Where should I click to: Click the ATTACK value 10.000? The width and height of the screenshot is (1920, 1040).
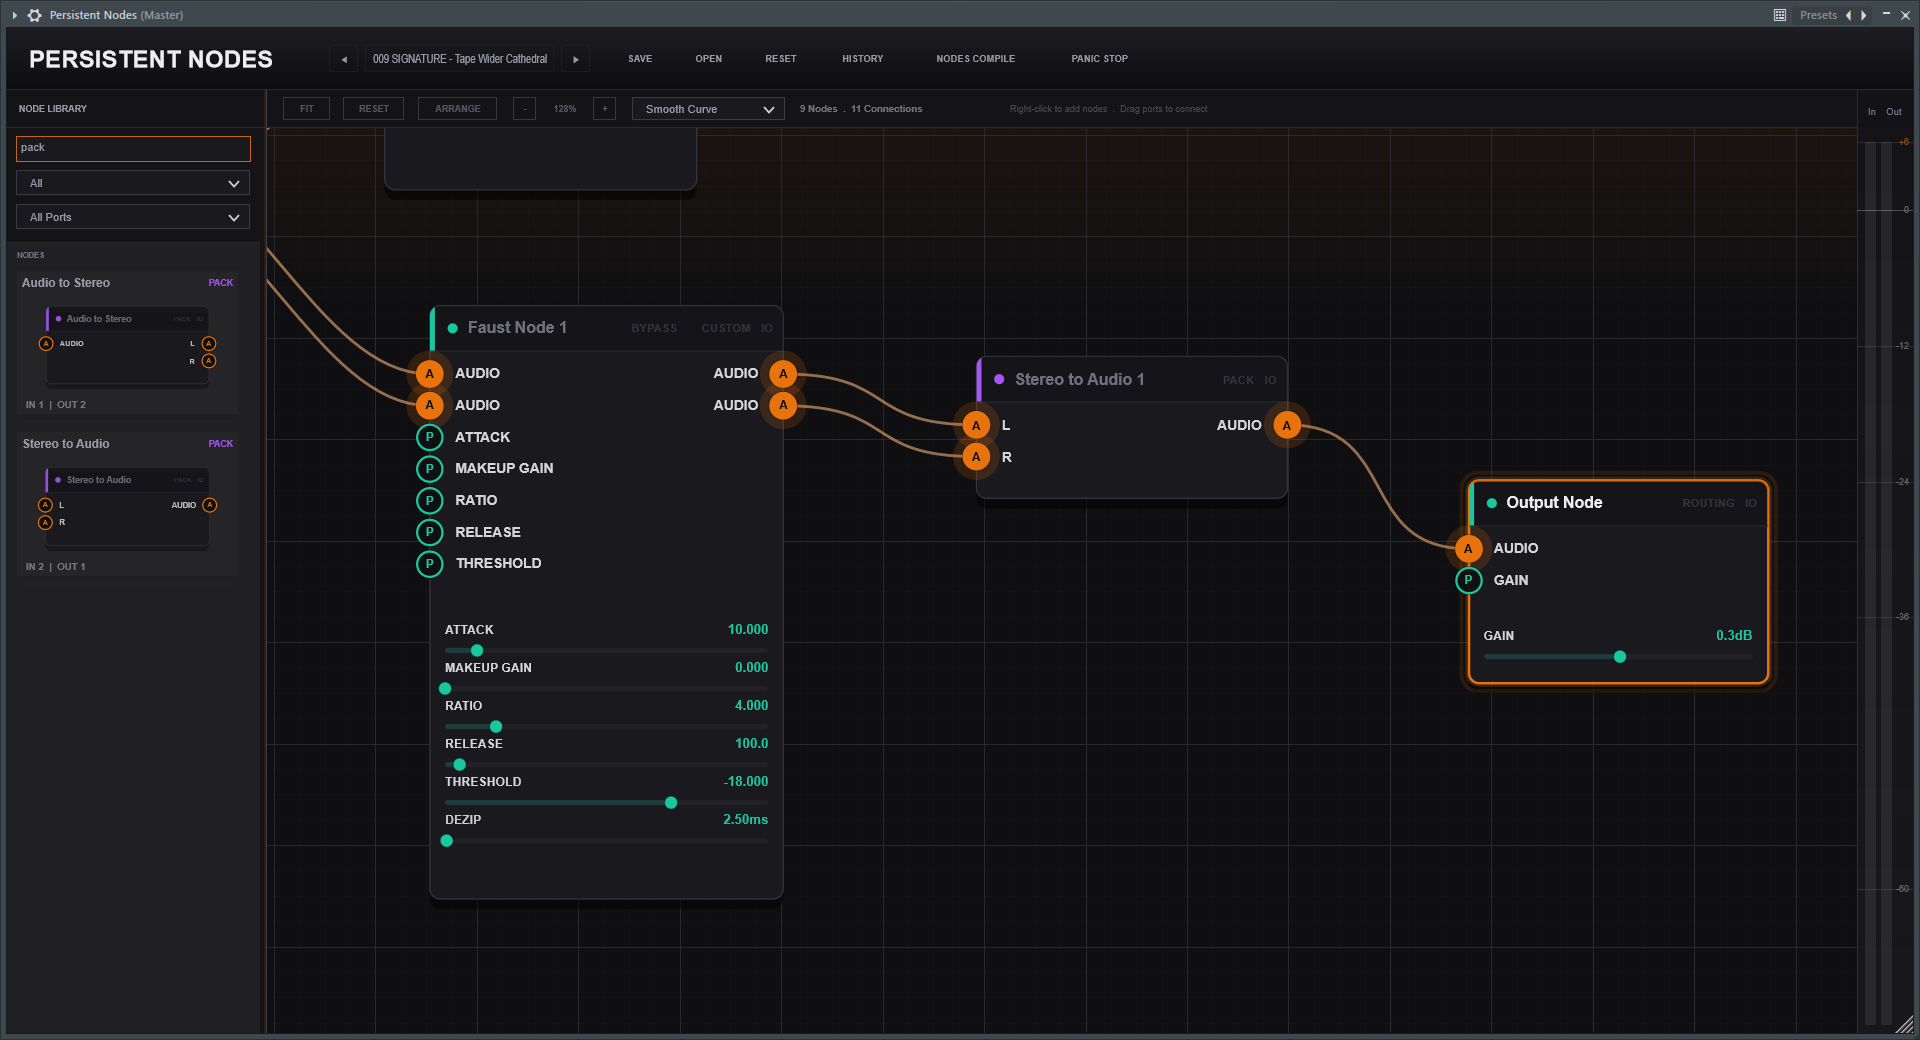point(748,630)
